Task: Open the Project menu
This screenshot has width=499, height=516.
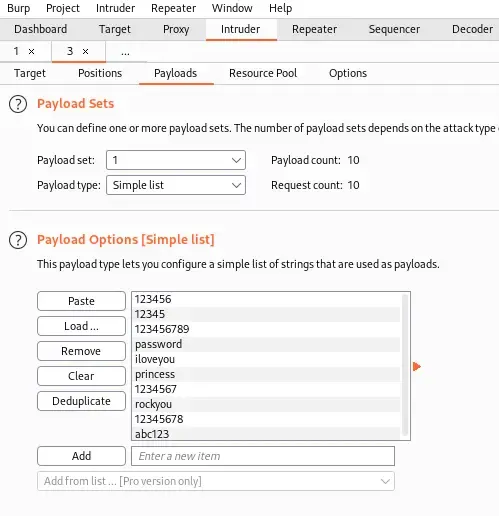Action: pos(63,8)
